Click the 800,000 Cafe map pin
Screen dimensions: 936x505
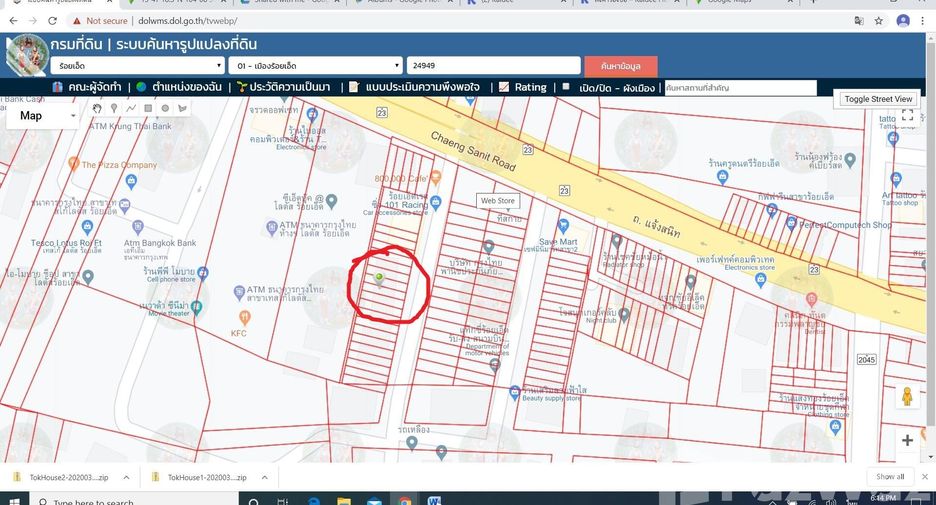pos(436,177)
